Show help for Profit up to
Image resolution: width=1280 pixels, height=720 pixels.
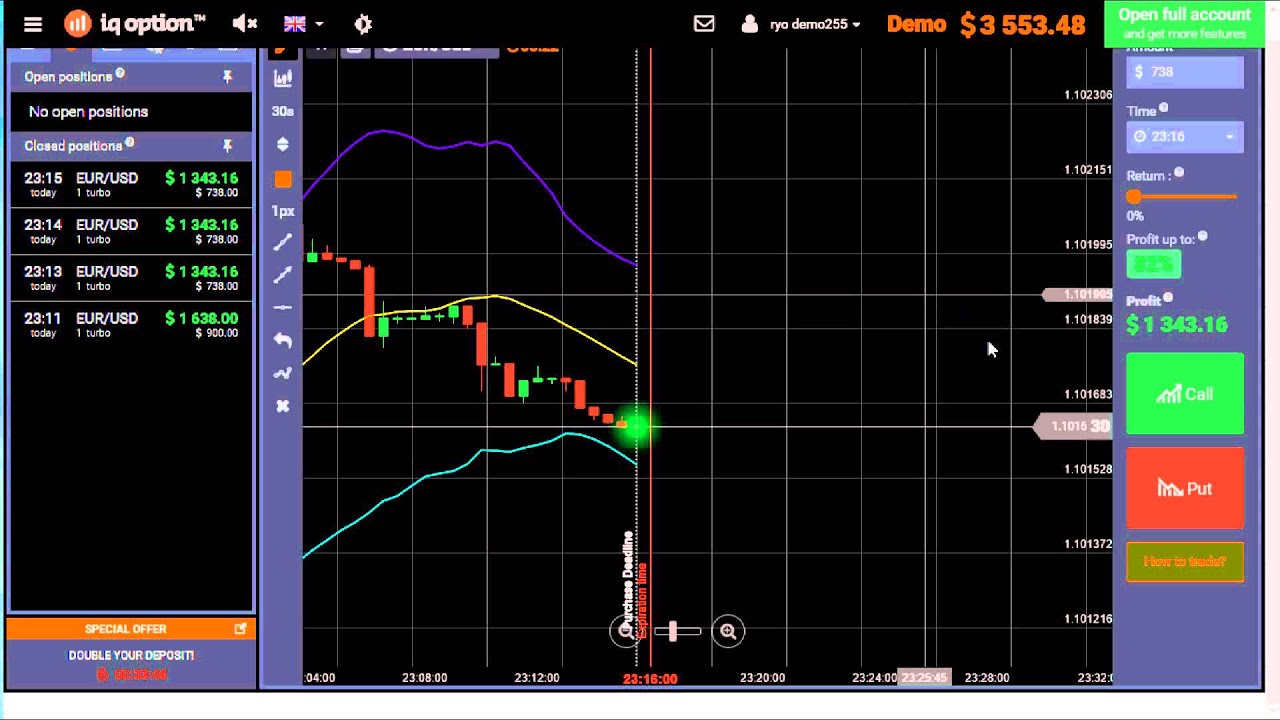(x=1203, y=237)
